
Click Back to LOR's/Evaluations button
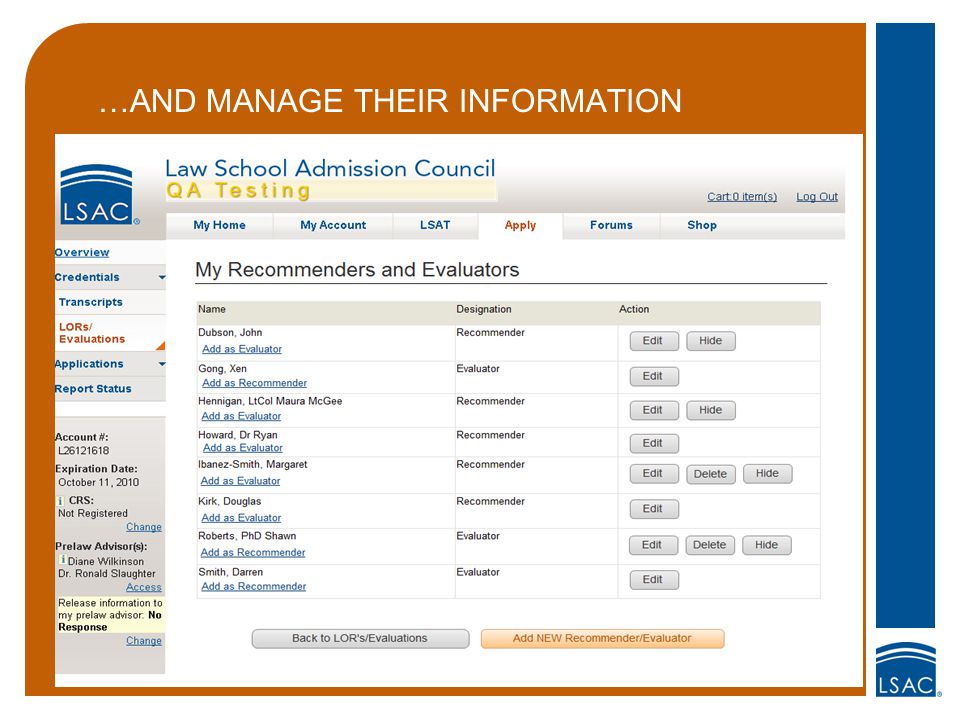(360, 639)
